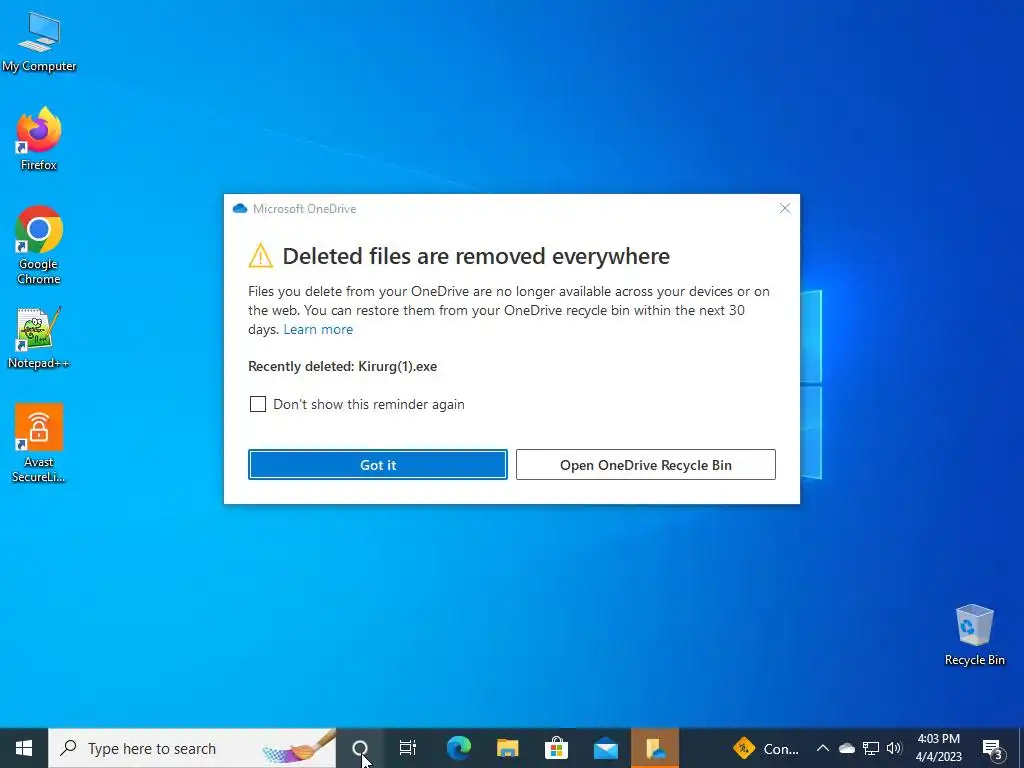Open the Windows Start menu
1024x768 pixels.
coord(24,748)
